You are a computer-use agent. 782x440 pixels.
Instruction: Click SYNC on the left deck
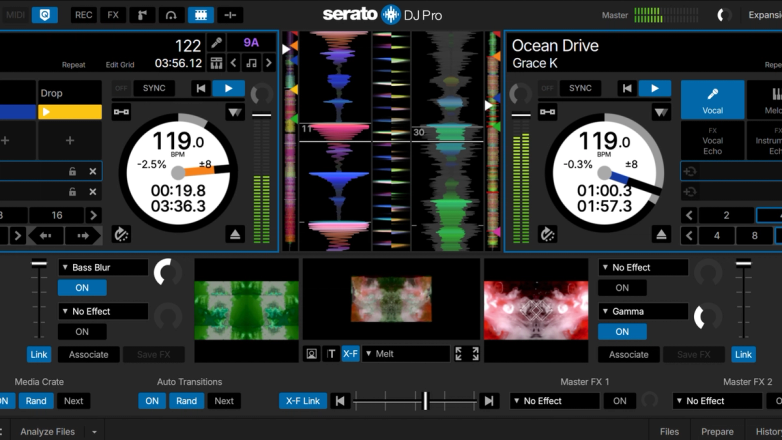tap(154, 88)
